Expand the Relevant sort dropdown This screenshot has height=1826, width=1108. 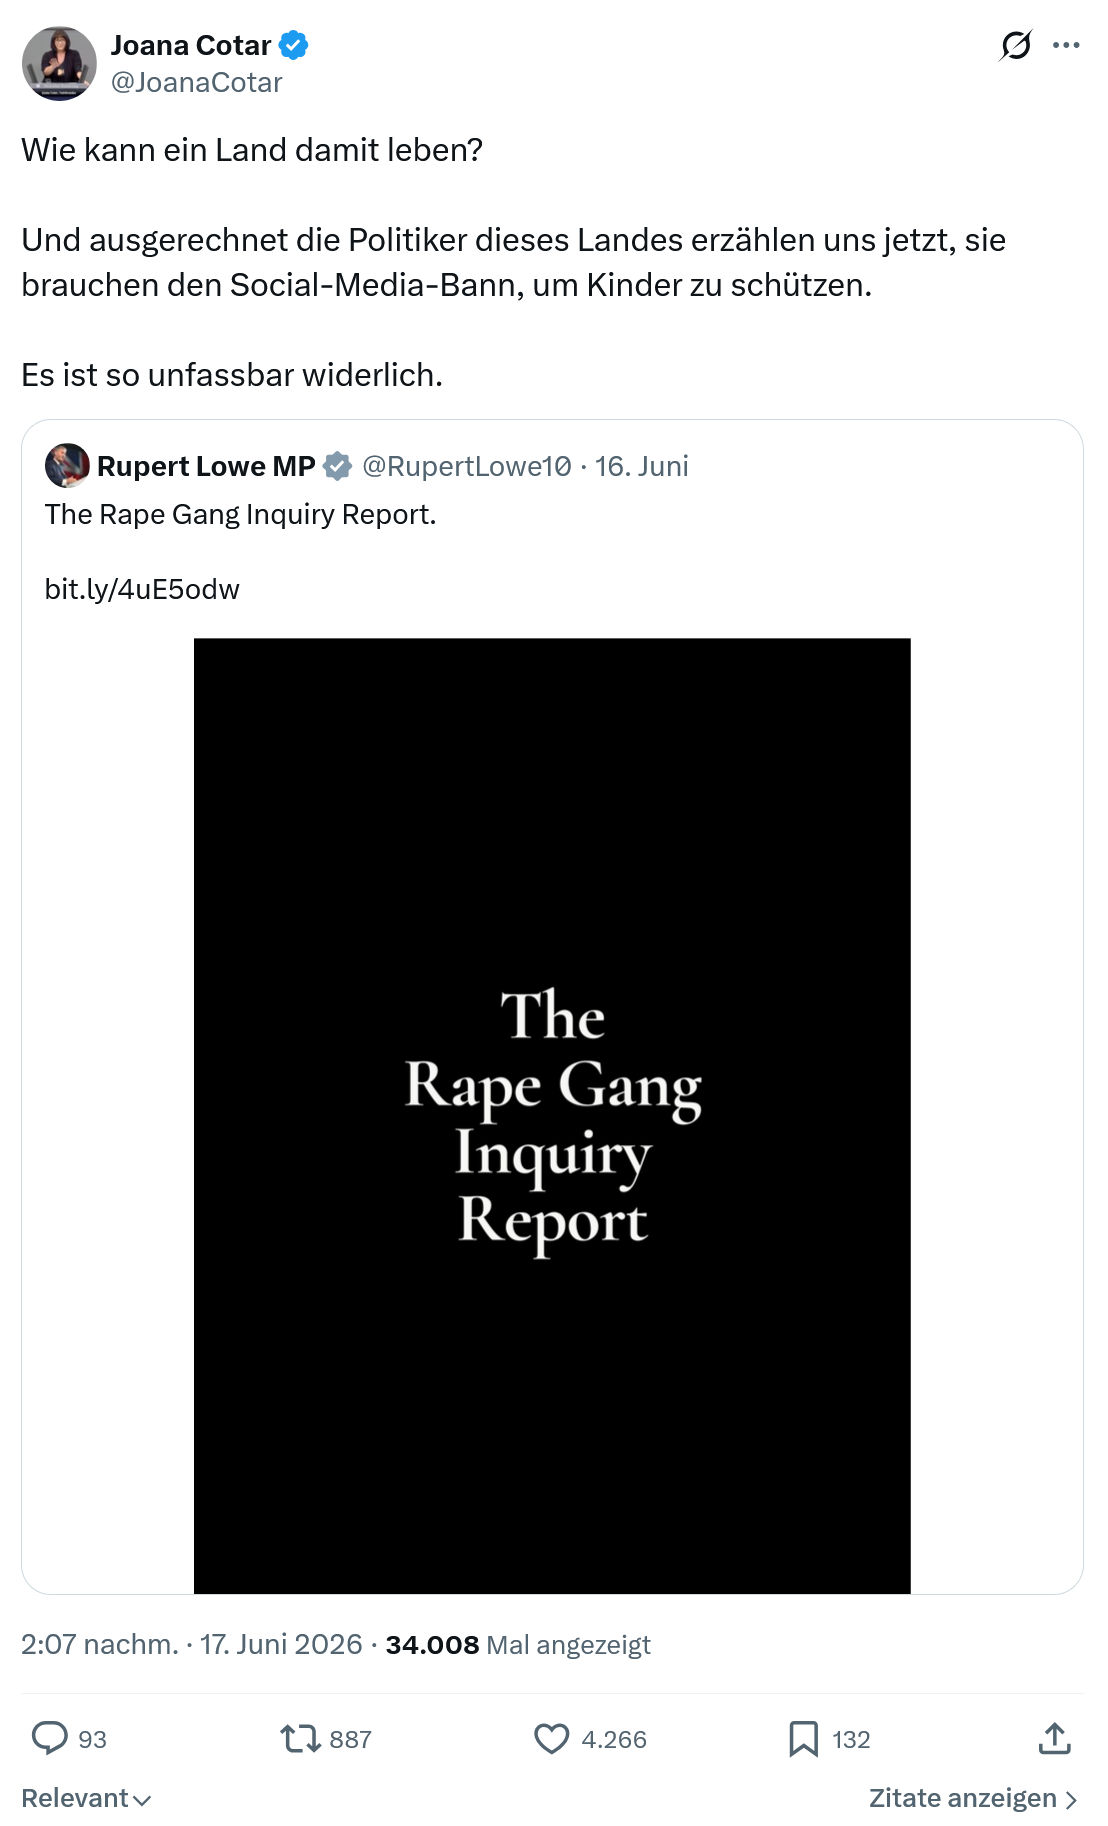[x=86, y=1798]
